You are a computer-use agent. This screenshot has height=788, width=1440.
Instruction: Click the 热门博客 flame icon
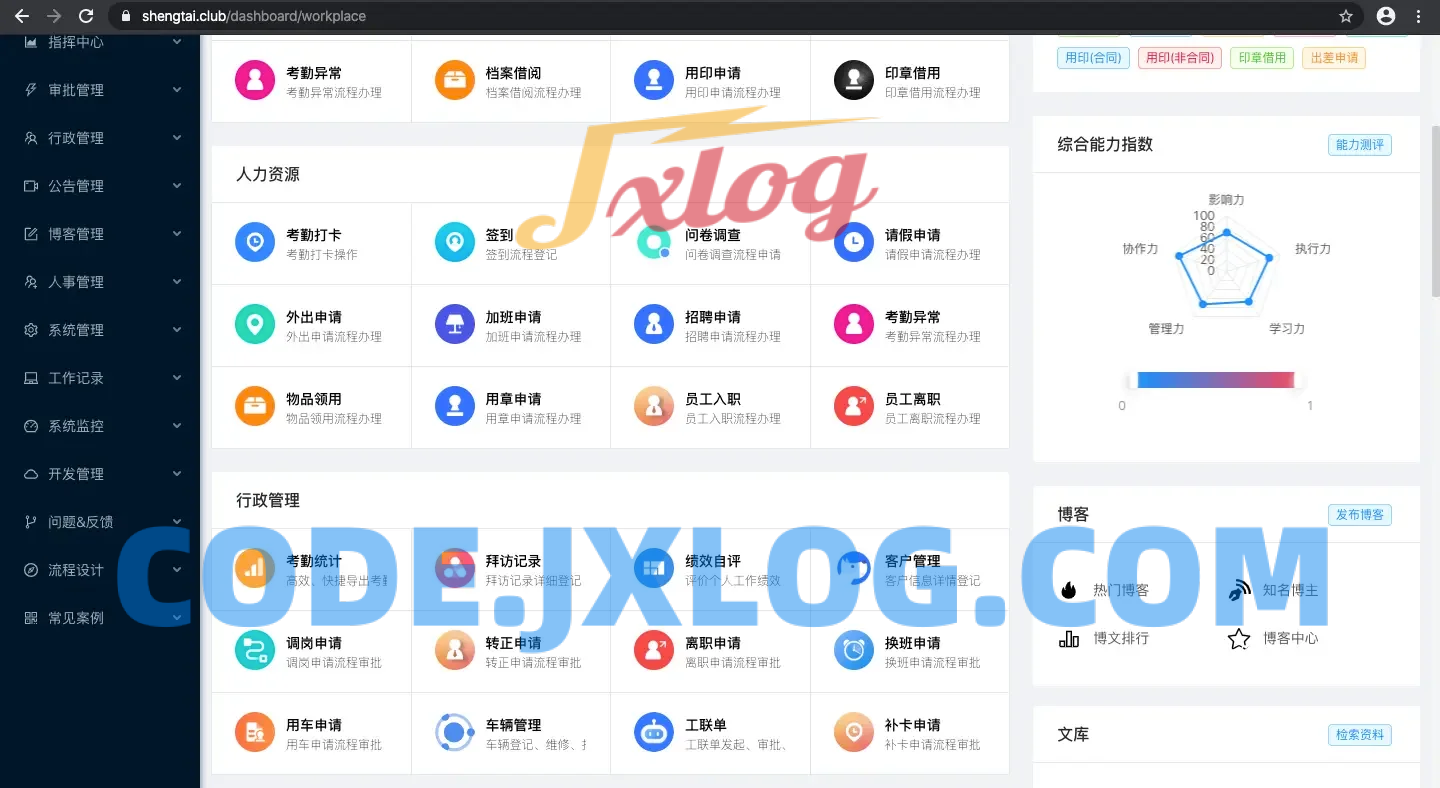pyautogui.click(x=1069, y=590)
